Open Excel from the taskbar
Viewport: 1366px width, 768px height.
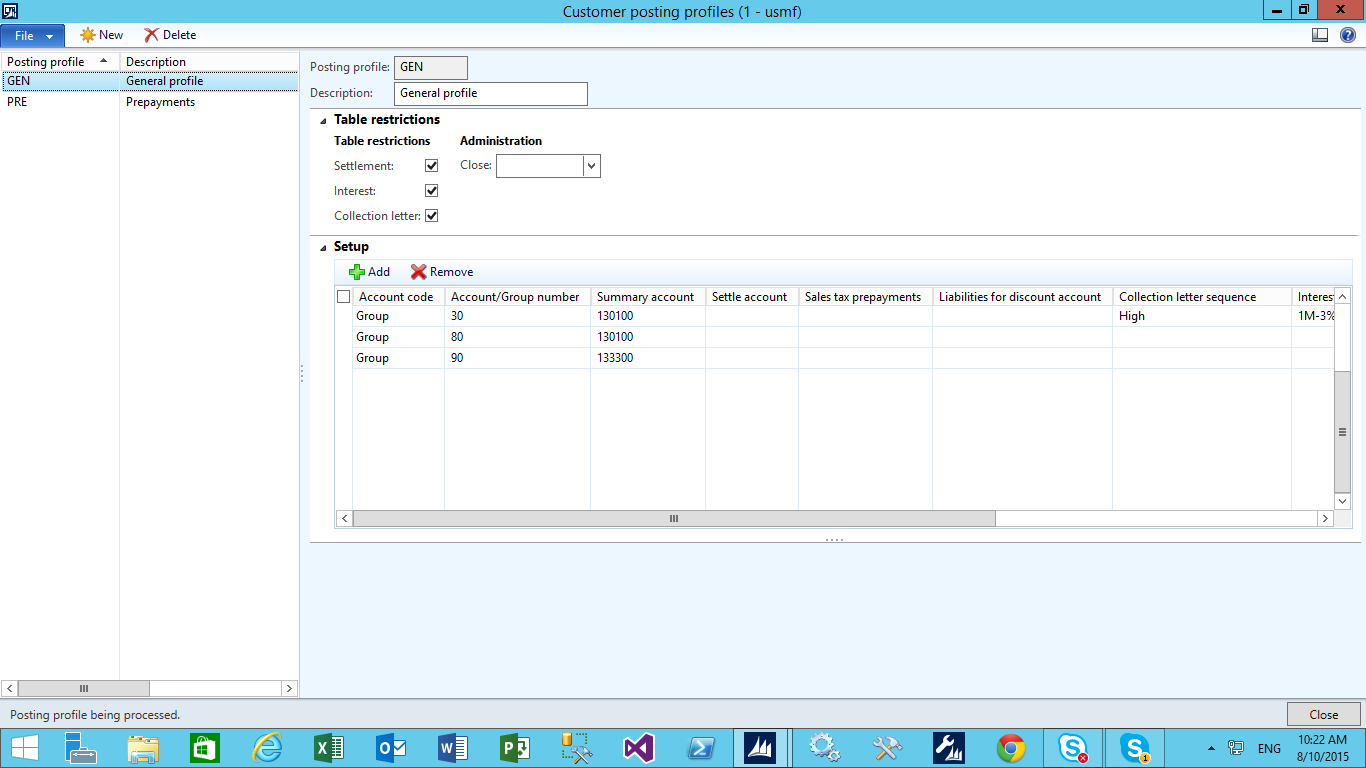[x=329, y=748]
